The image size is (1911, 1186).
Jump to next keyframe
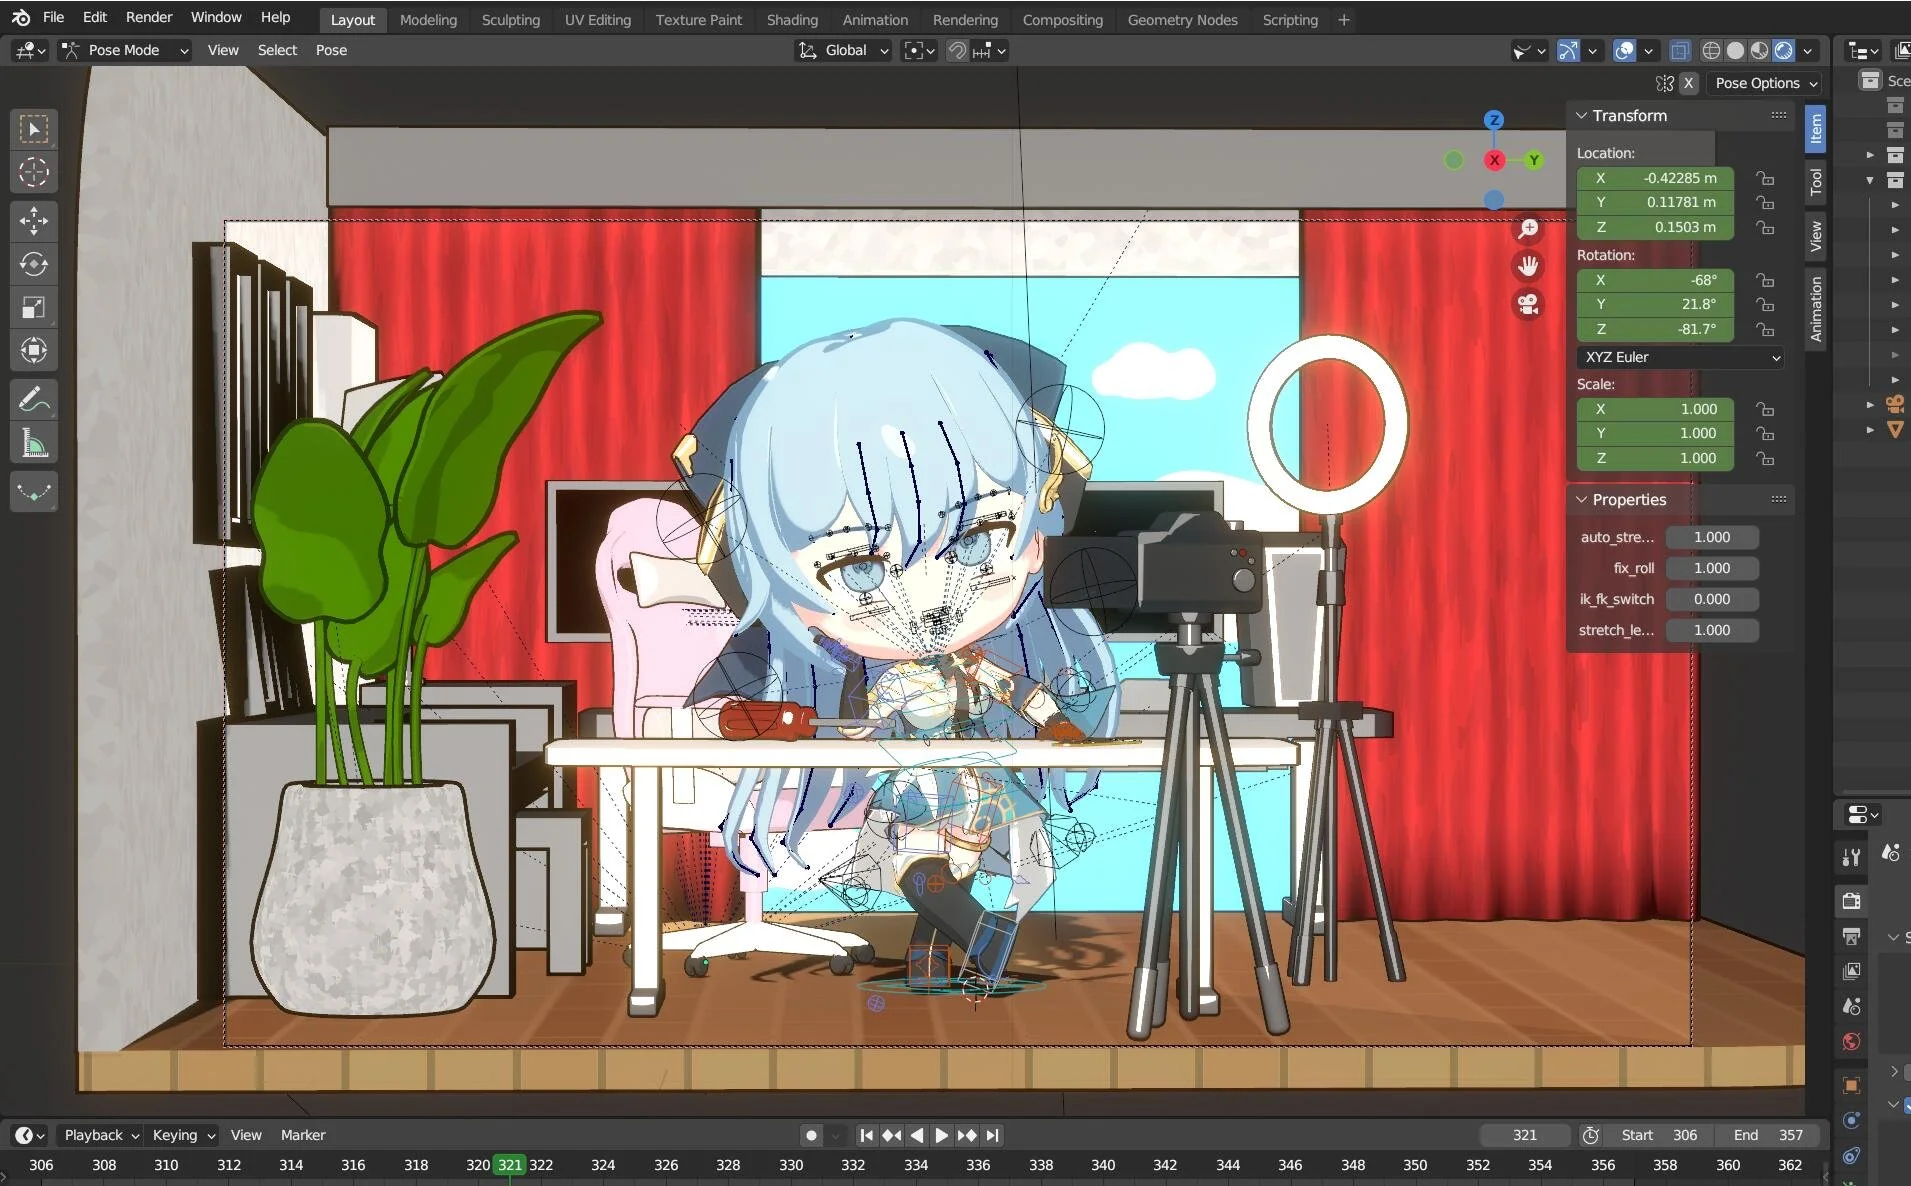pyautogui.click(x=967, y=1135)
